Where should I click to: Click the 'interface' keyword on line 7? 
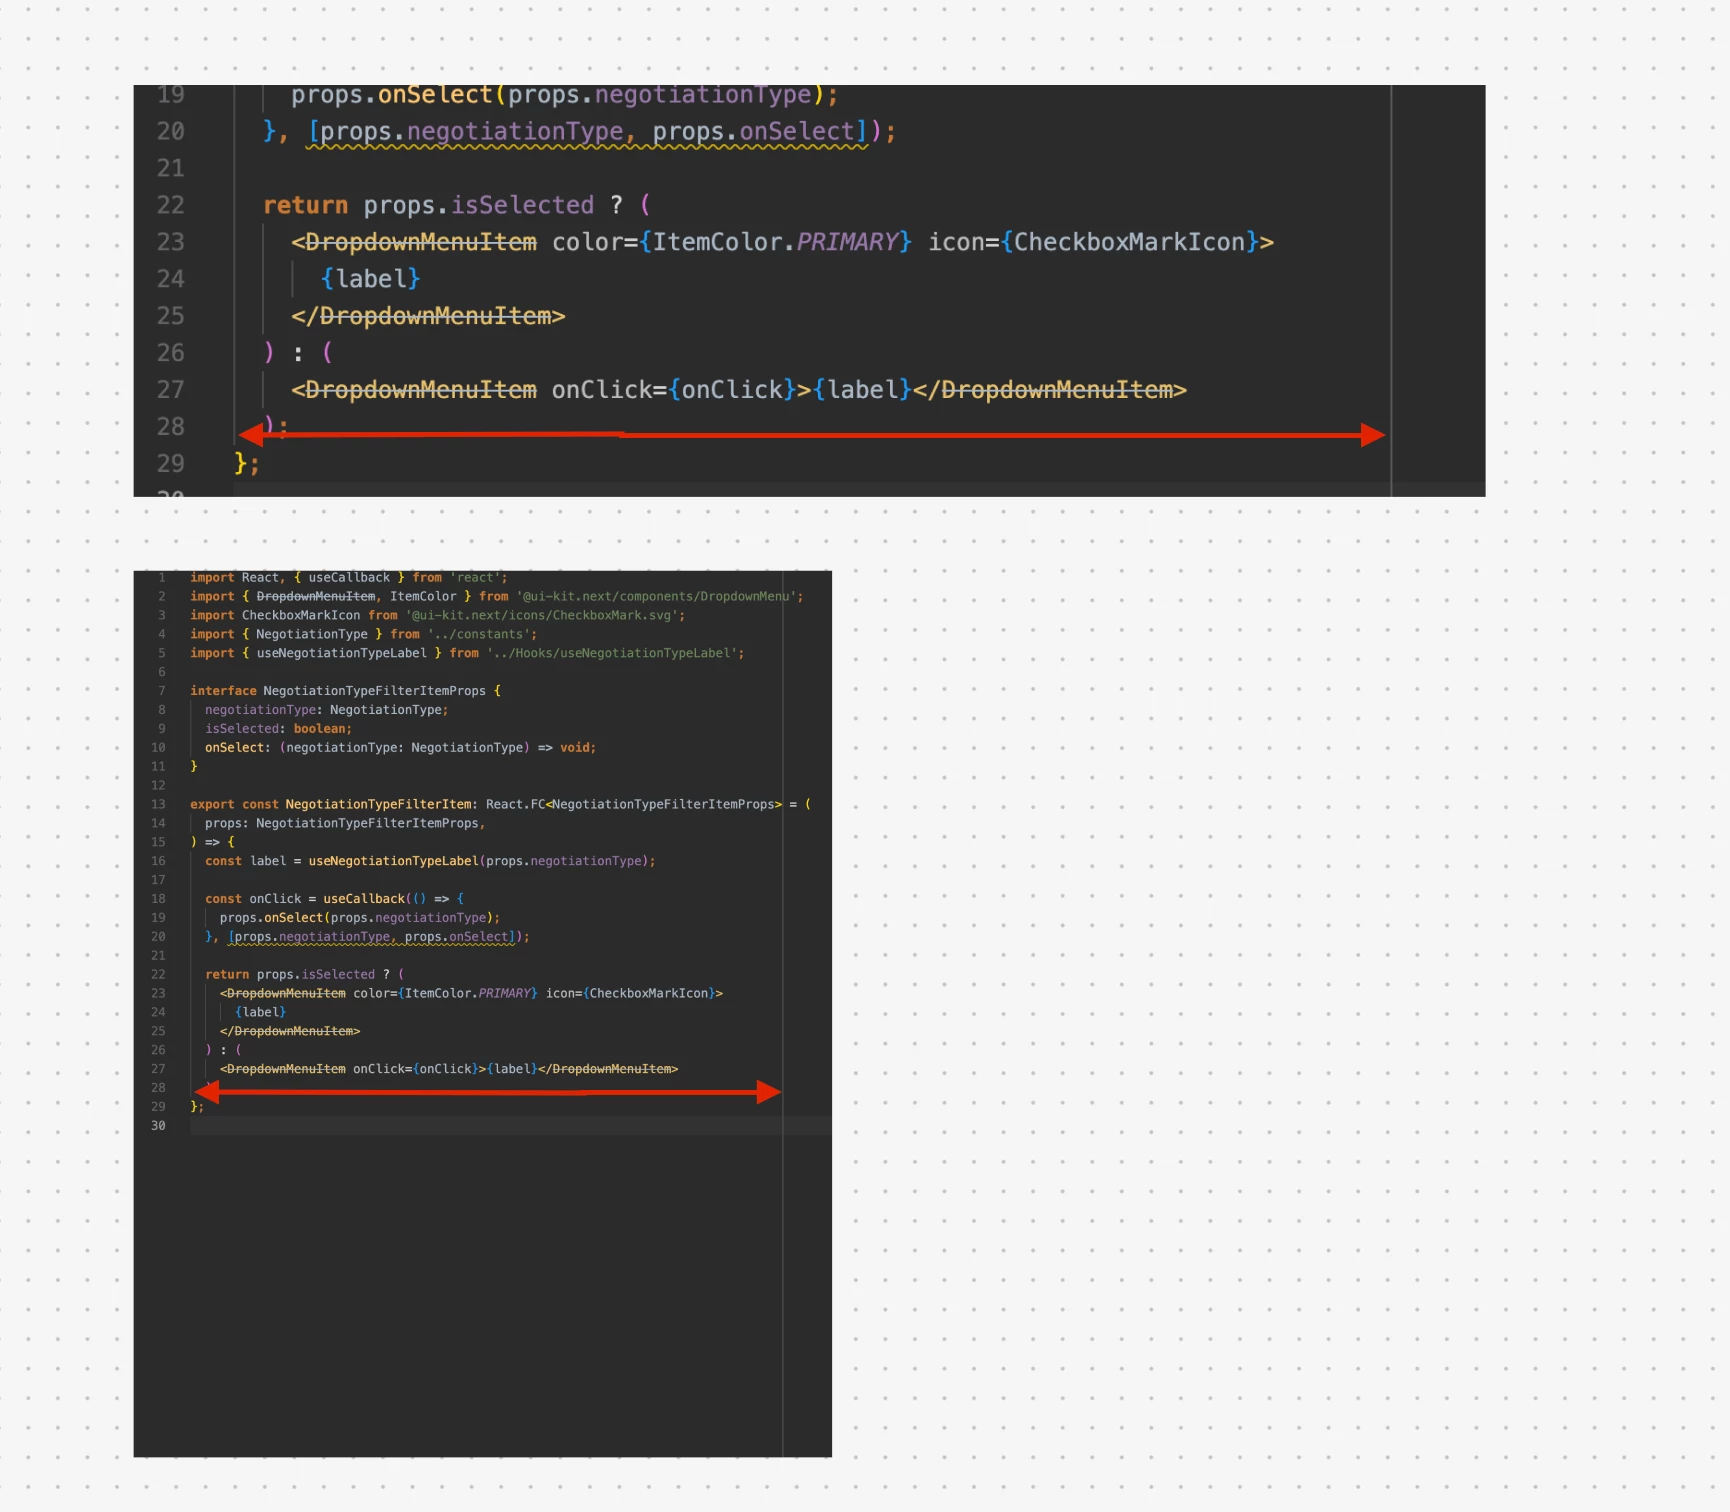tap(223, 691)
